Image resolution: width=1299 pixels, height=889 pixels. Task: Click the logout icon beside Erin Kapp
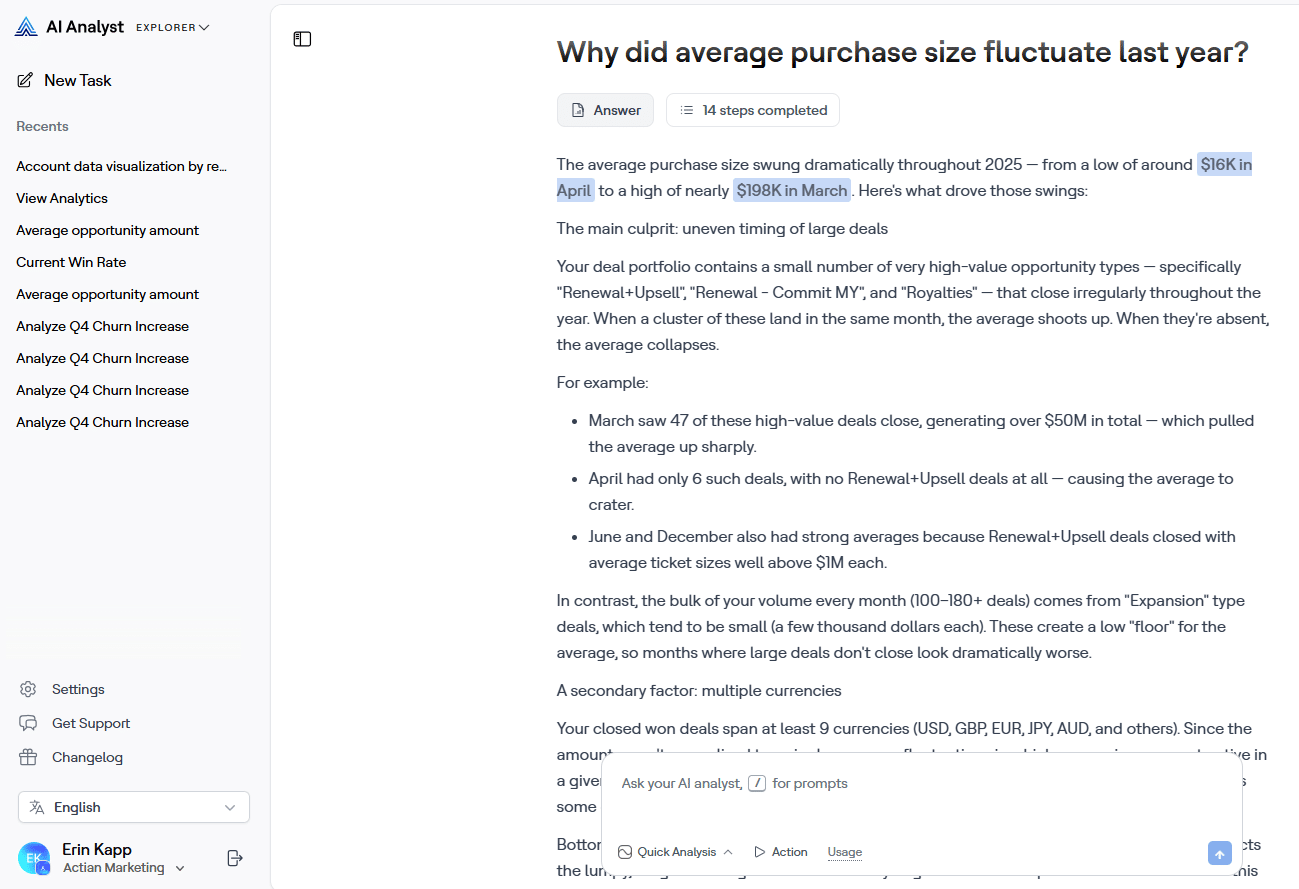[235, 858]
